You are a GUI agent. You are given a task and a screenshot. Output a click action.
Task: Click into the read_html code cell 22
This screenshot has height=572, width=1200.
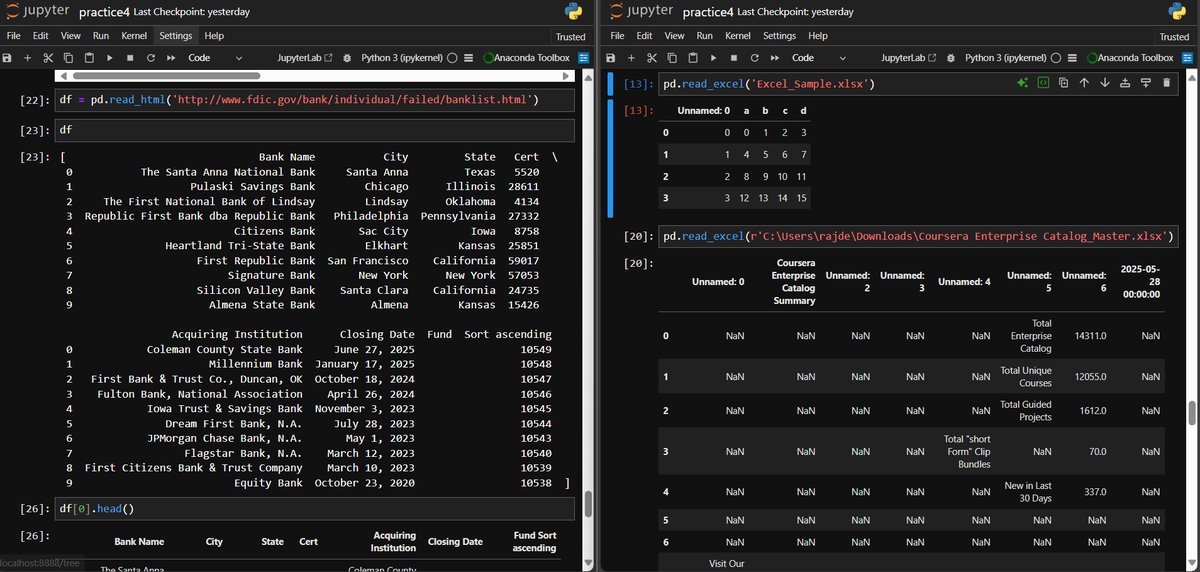point(316,100)
